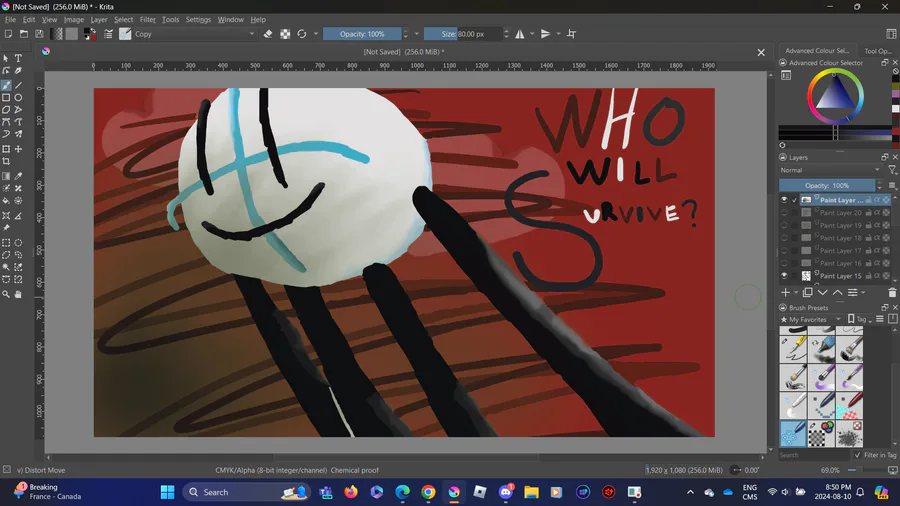Viewport: 900px width, 506px height.
Task: Show Paint Layer 18 visibility eye
Action: pyautogui.click(x=784, y=238)
